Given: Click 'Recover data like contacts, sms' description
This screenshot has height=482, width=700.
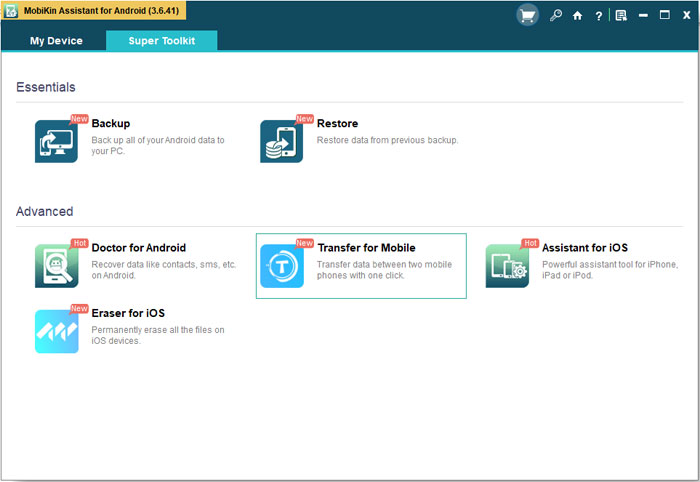Looking at the screenshot, I should [x=164, y=270].
